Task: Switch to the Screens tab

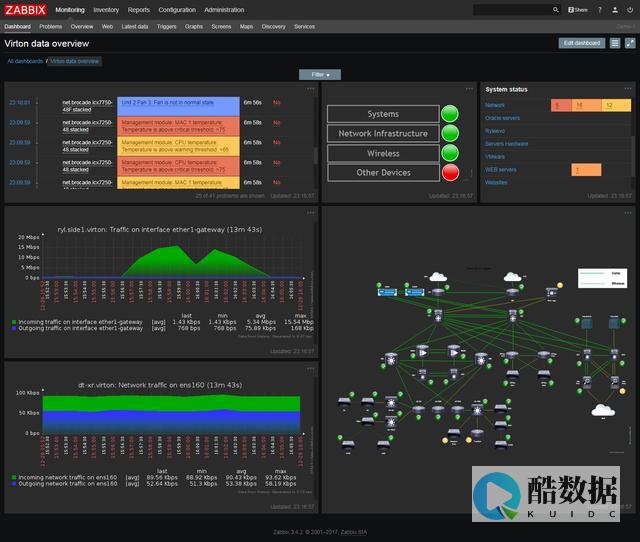Action: pos(221,27)
